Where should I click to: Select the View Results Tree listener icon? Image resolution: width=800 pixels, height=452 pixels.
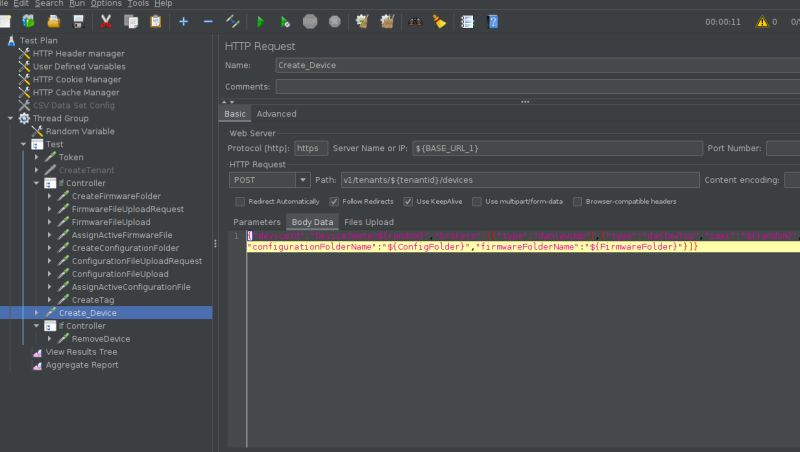coord(37,352)
